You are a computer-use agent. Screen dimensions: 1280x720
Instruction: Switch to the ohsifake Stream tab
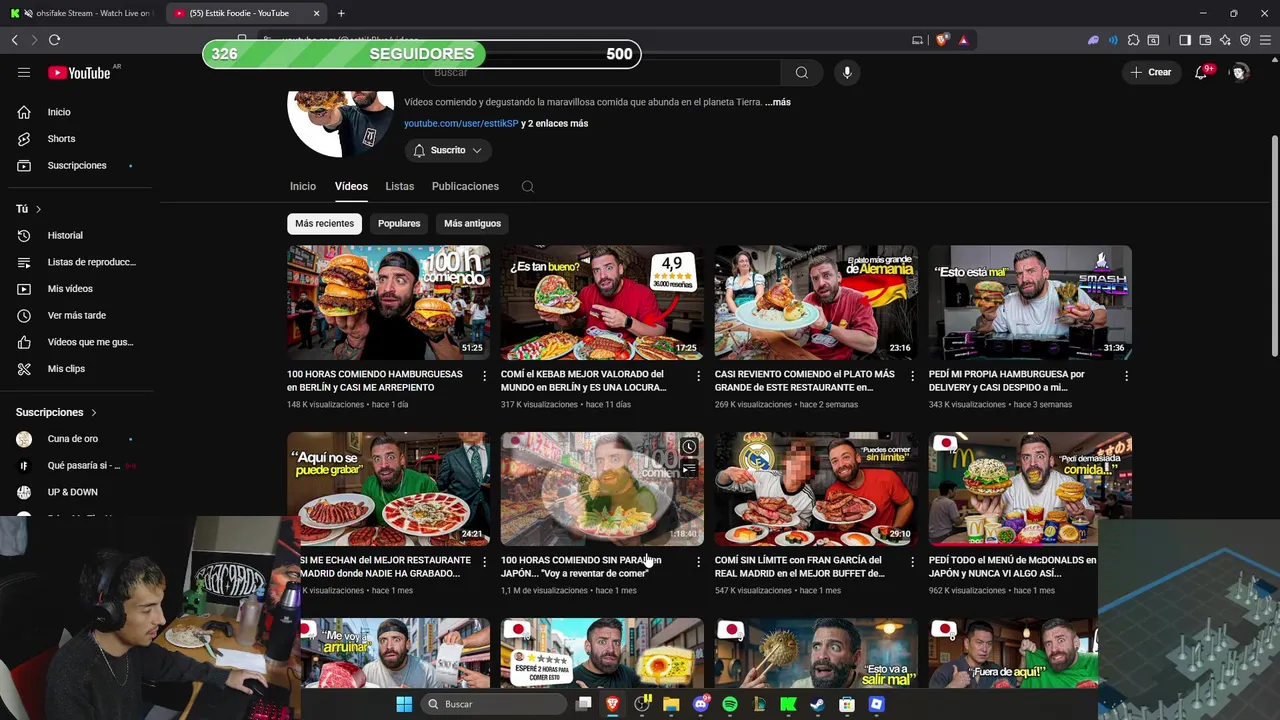coord(80,13)
